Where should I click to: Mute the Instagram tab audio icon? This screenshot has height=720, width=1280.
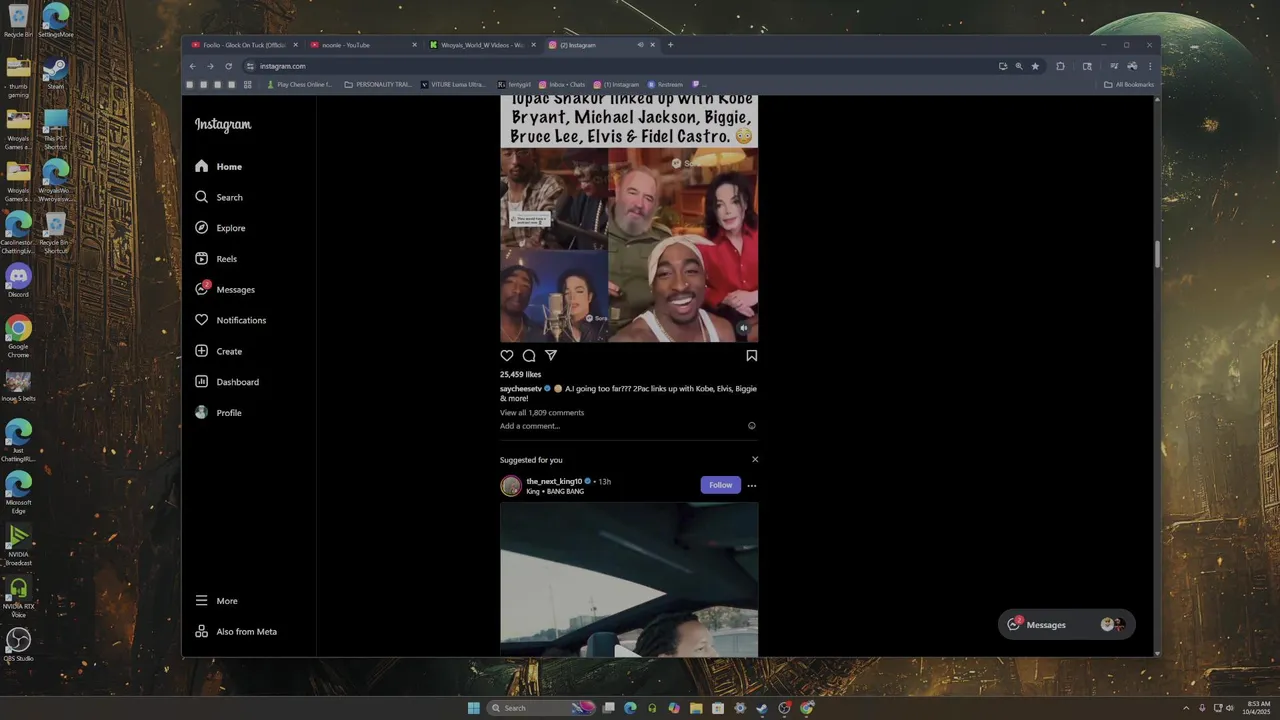(640, 45)
